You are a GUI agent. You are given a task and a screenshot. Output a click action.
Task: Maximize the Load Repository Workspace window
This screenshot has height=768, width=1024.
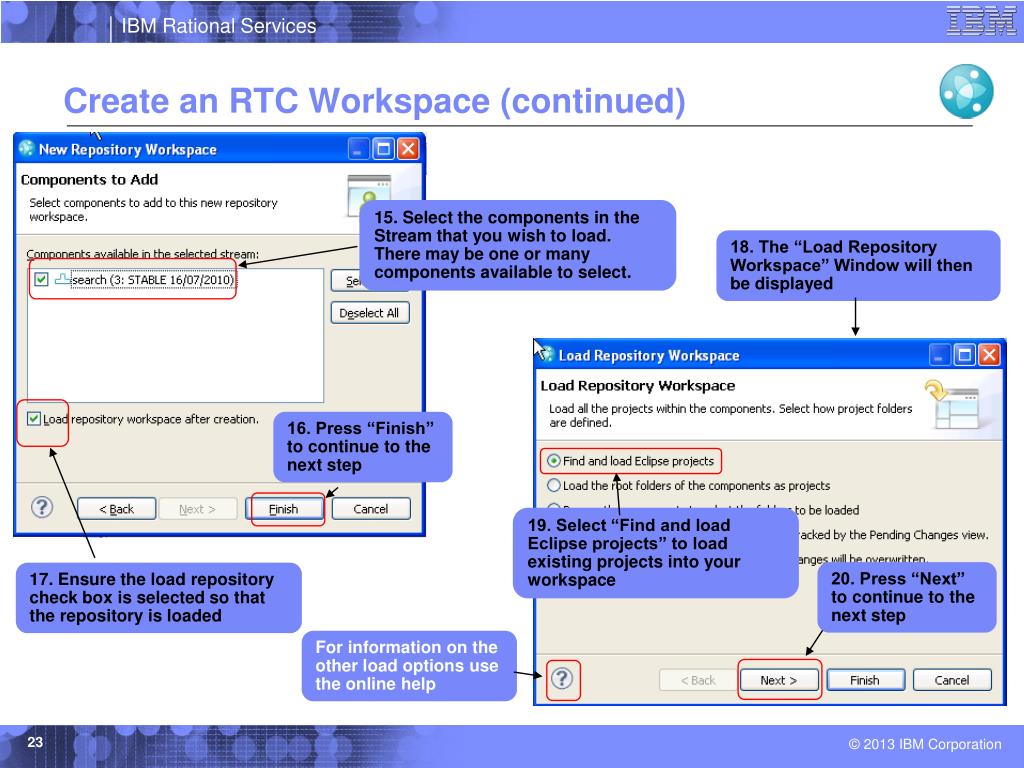965,355
